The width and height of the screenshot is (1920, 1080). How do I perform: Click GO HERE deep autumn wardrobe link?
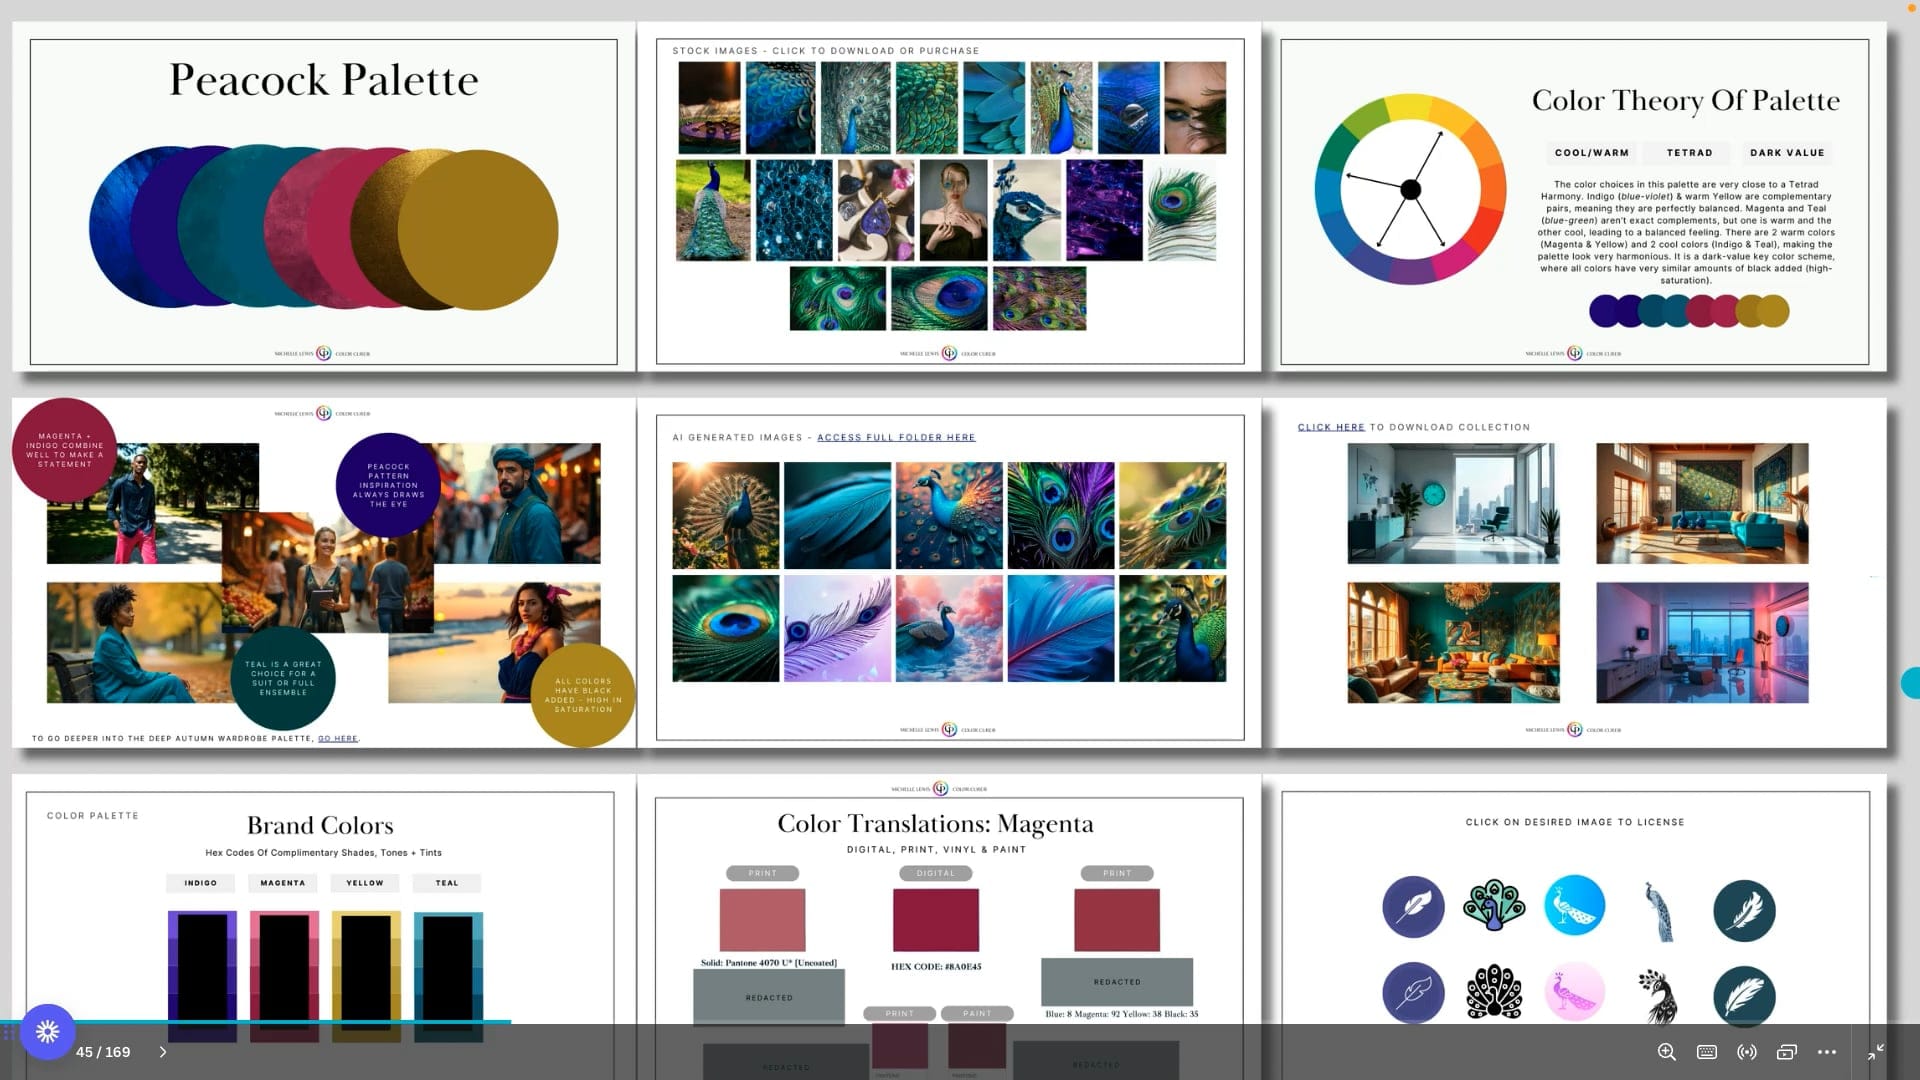coord(337,739)
